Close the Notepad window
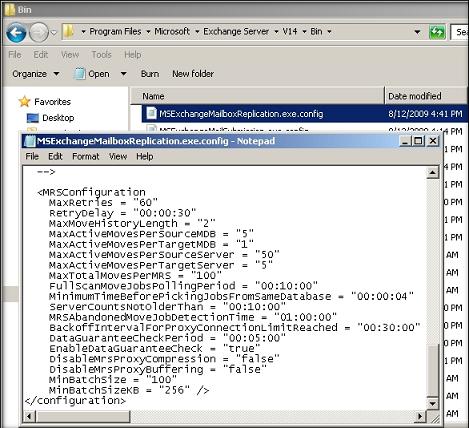Viewport: 469px width, 428px height. (433, 141)
